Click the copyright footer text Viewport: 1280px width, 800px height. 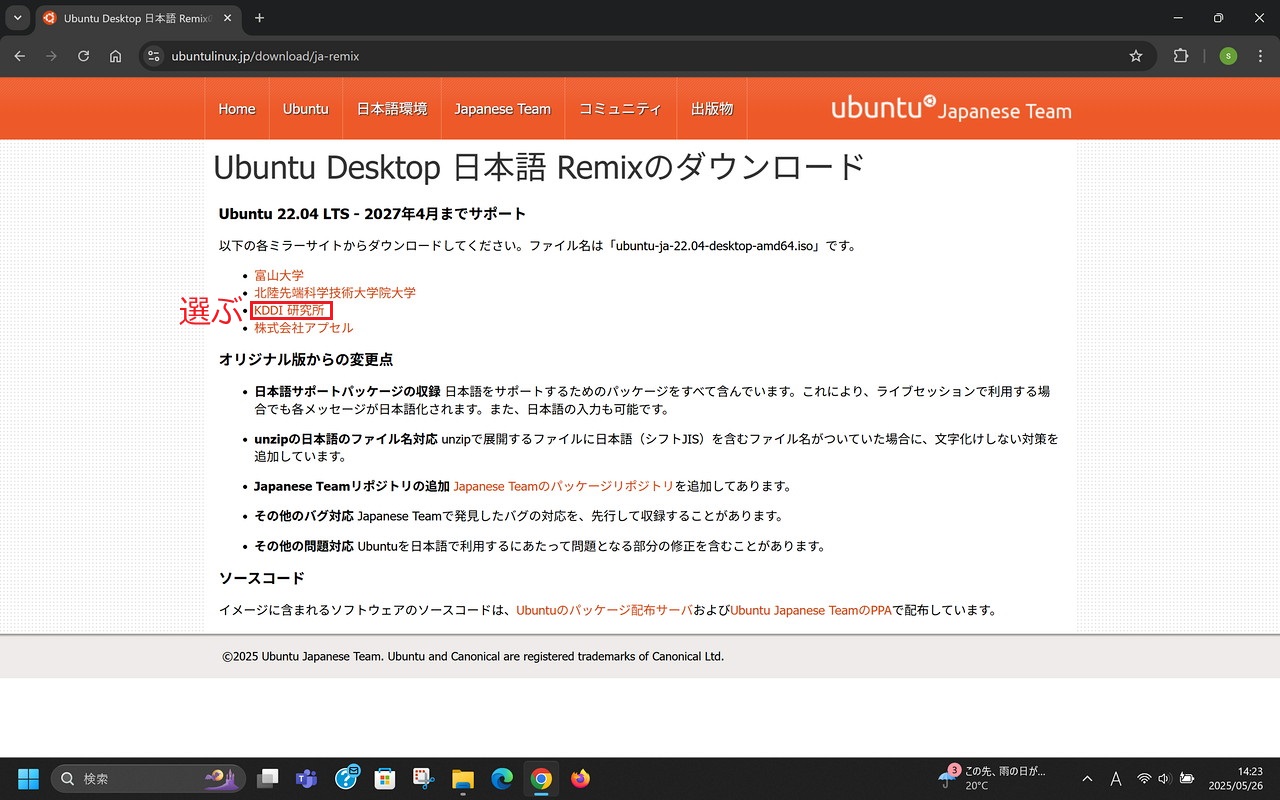(x=473, y=657)
